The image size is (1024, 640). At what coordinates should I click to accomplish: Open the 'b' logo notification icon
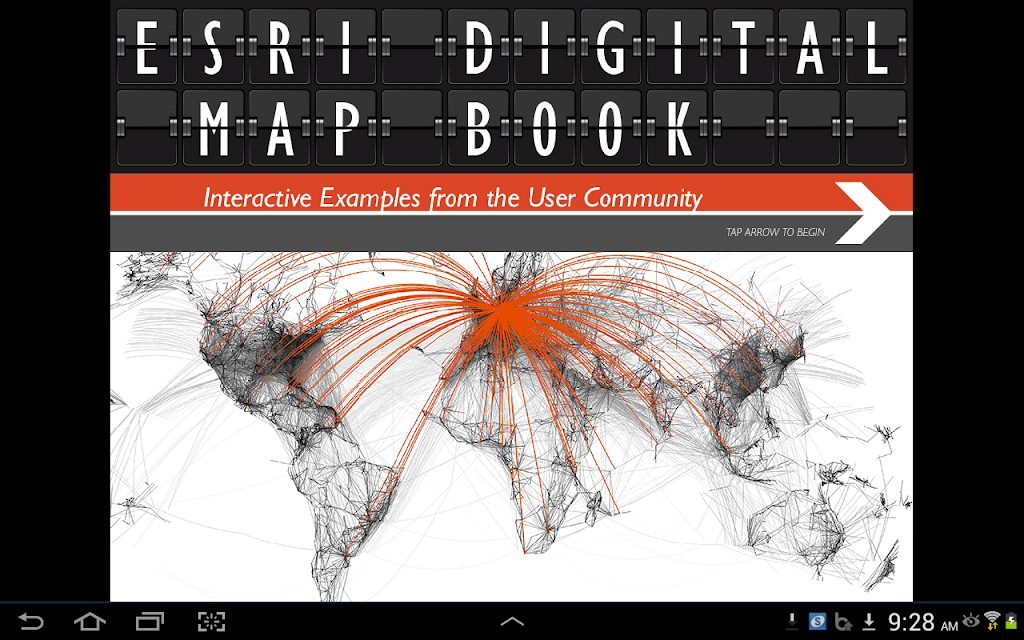point(843,621)
